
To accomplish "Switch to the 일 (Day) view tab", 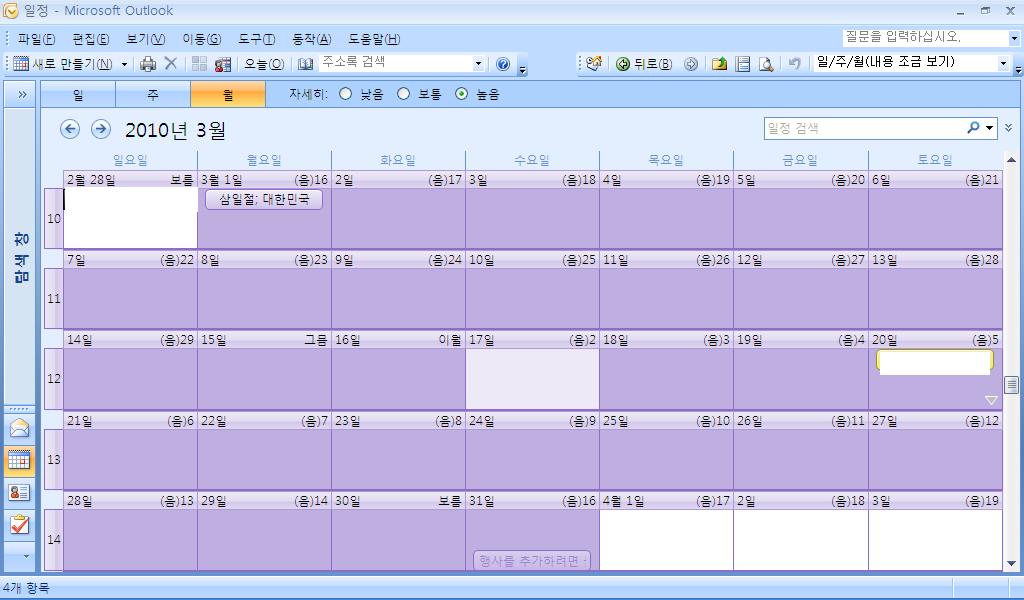I will click(x=78, y=95).
